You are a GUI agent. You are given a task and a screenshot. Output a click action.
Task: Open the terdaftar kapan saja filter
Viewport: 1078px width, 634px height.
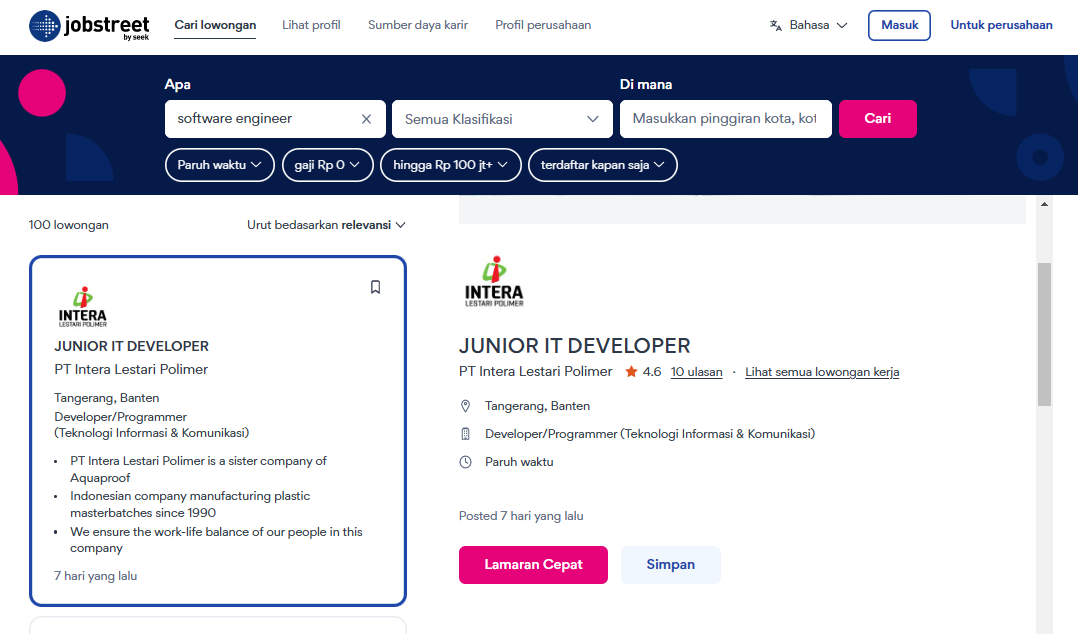click(x=602, y=165)
